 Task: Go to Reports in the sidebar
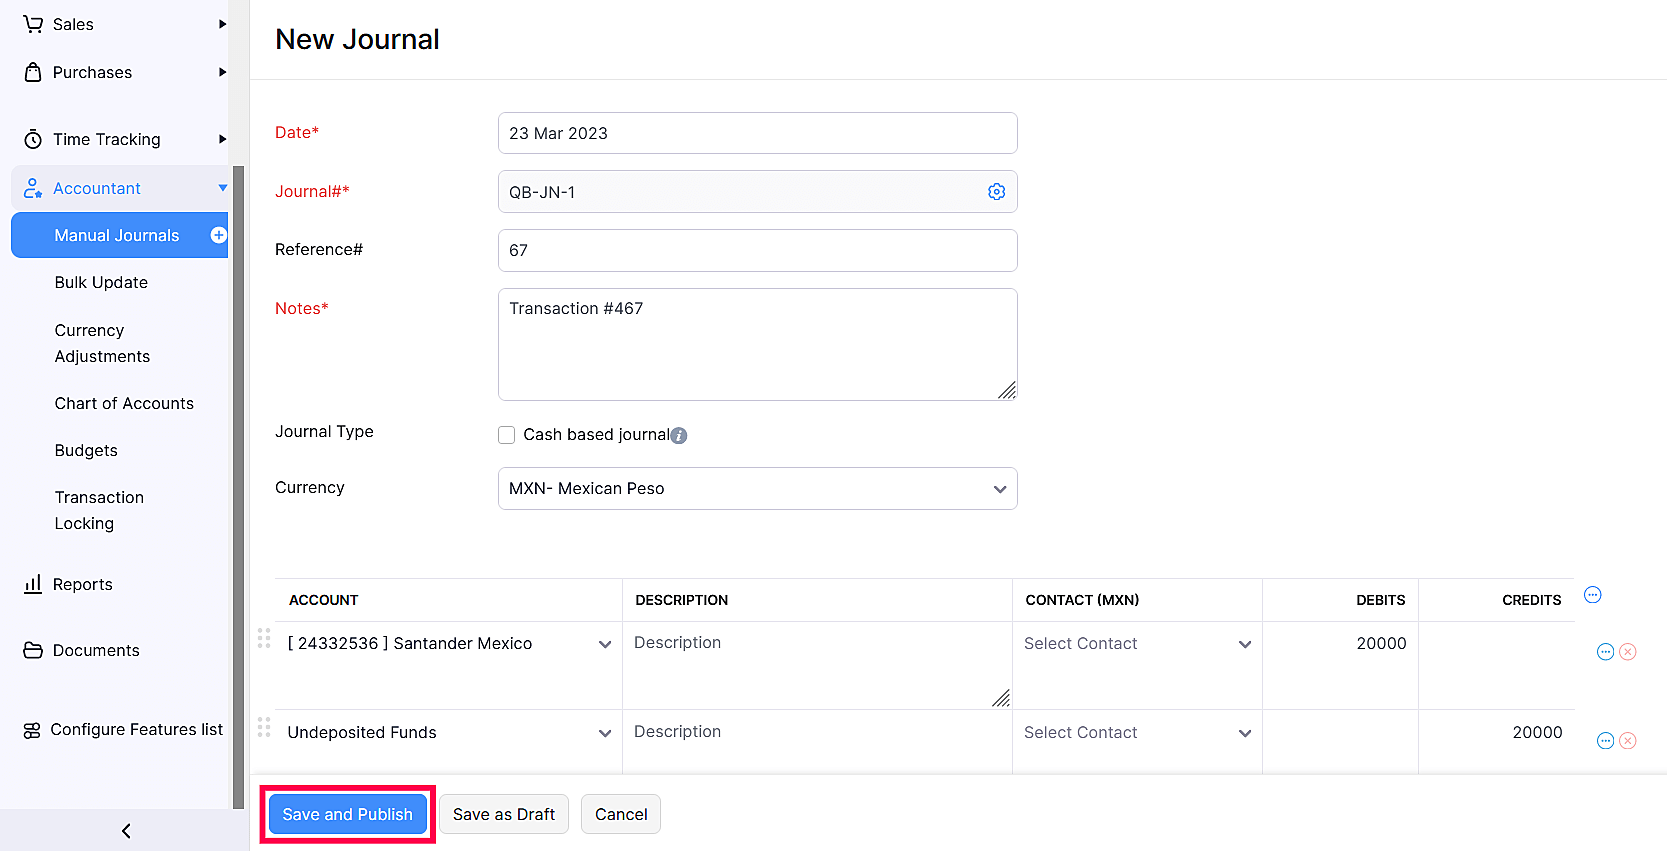(83, 584)
